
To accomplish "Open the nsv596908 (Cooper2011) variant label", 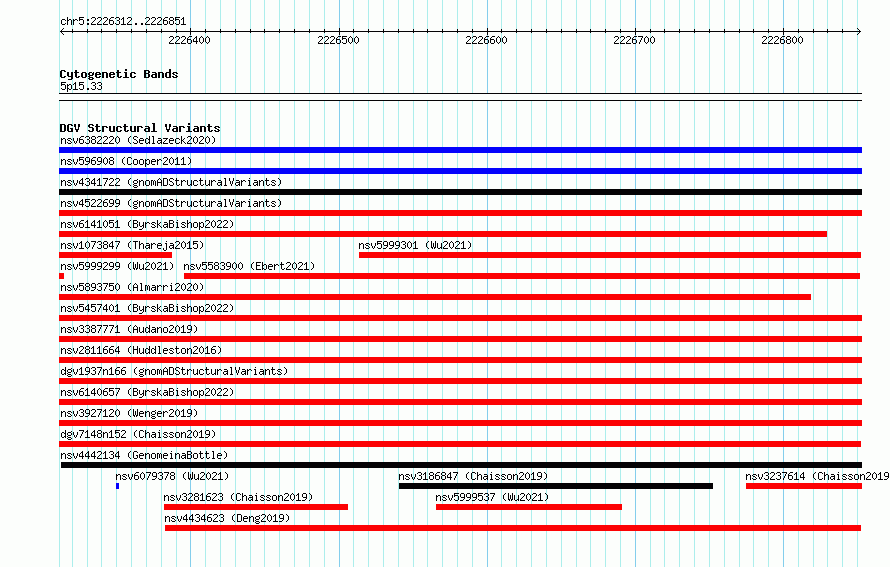I will [x=126, y=161].
